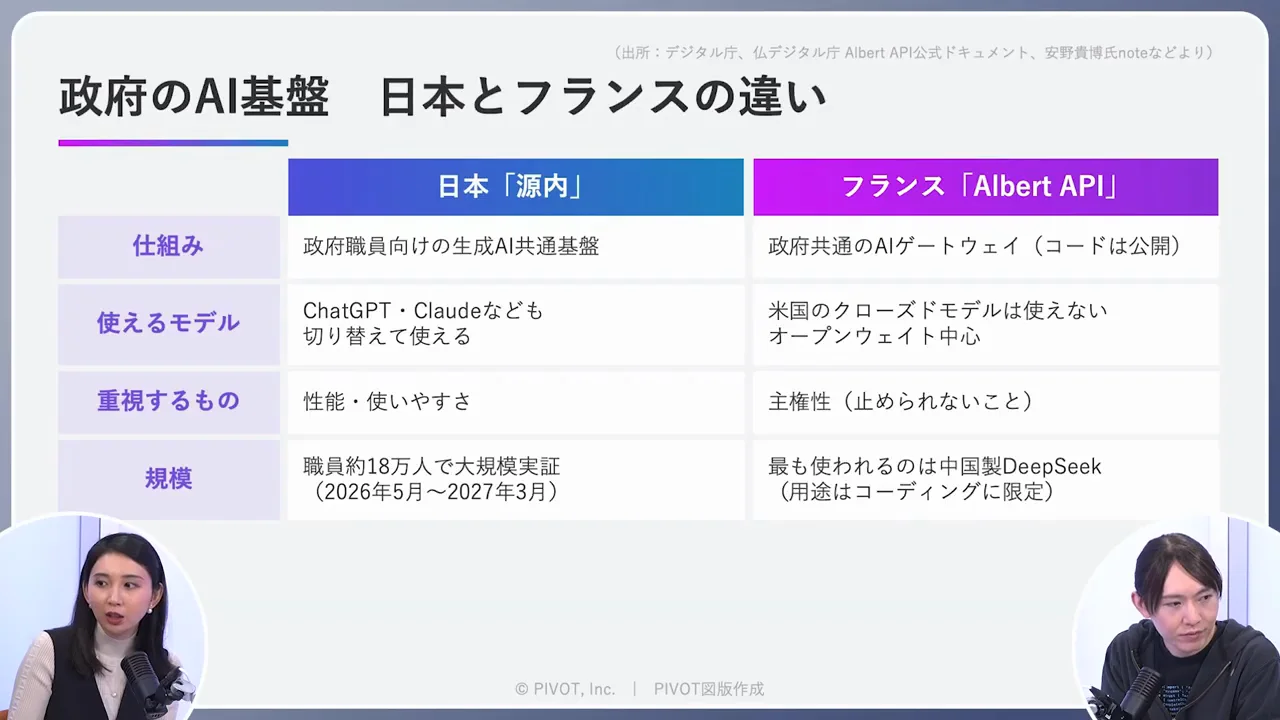Select the source note starting with 出所：デジタル庁
1280x720 pixels.
pyautogui.click(x=914, y=52)
